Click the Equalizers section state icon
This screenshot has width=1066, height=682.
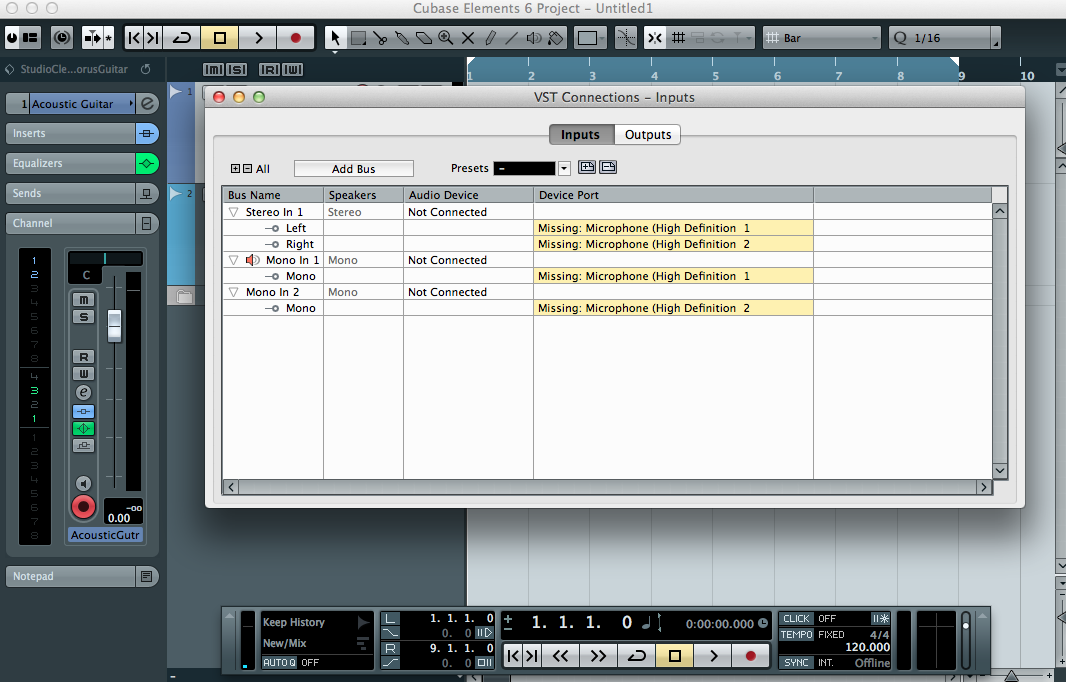tap(147, 164)
